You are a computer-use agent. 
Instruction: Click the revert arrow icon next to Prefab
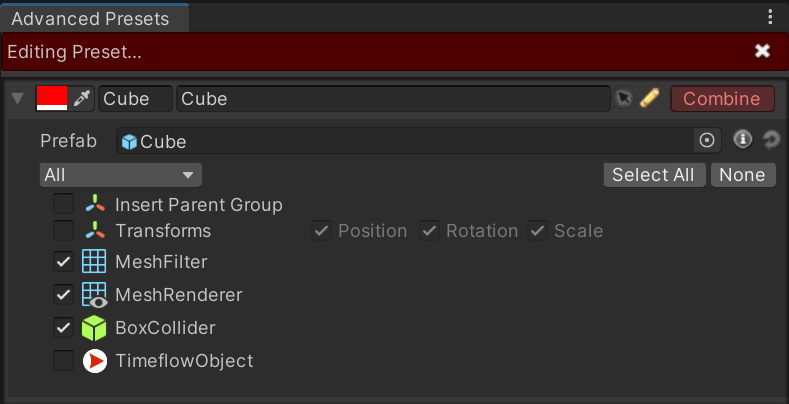coord(770,140)
